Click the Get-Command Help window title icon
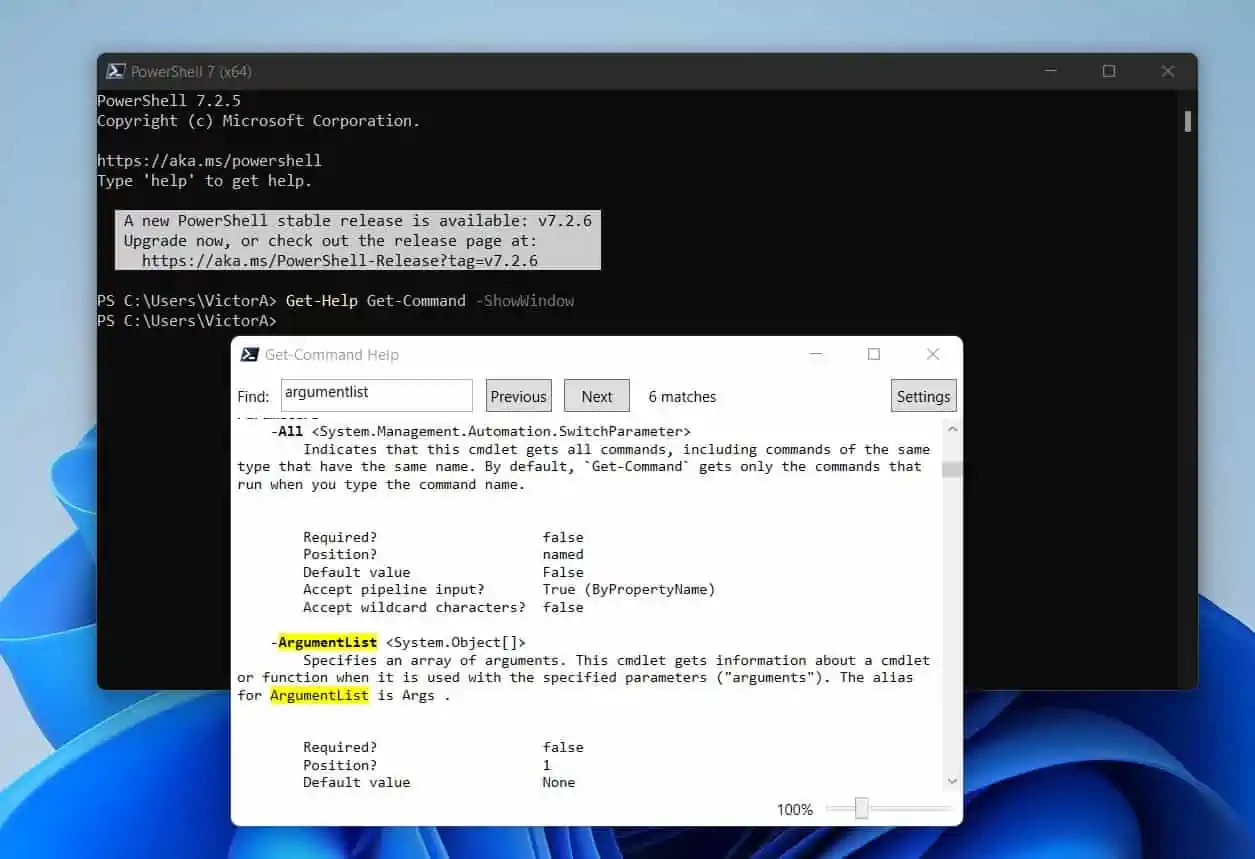 (250, 354)
